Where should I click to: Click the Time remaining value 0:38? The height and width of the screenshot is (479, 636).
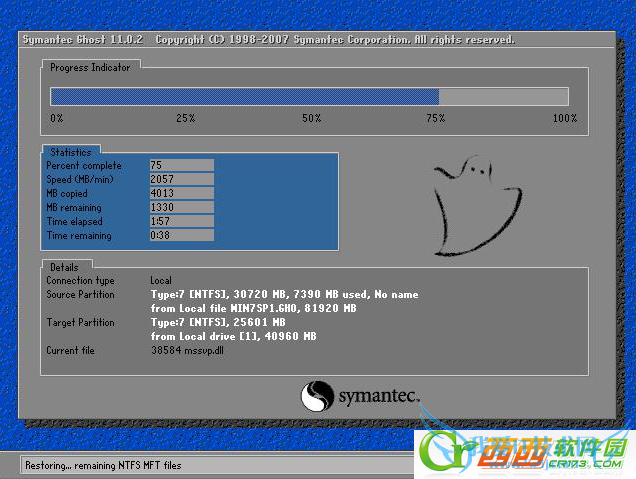click(182, 235)
